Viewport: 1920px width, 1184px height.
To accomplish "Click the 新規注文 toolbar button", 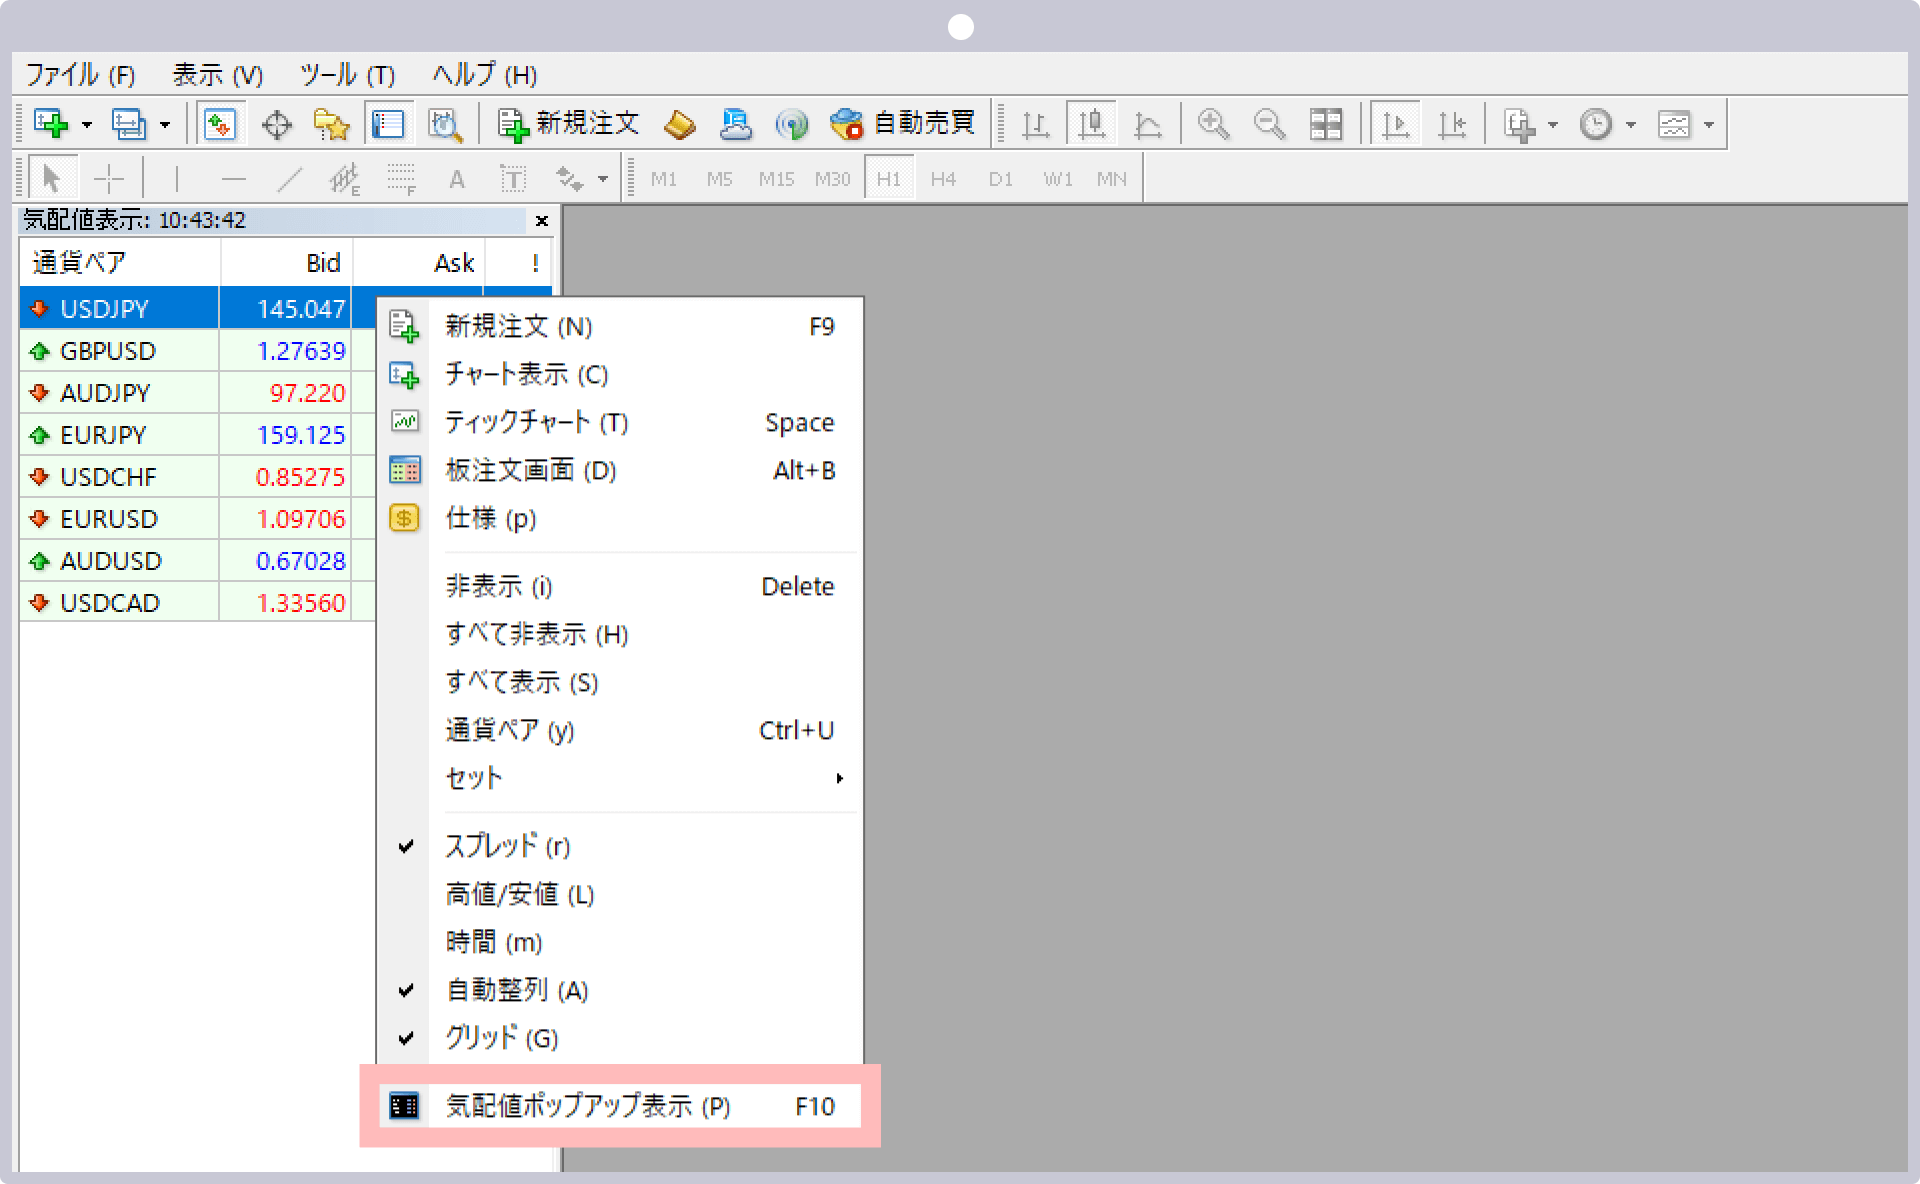I will pyautogui.click(x=568, y=124).
